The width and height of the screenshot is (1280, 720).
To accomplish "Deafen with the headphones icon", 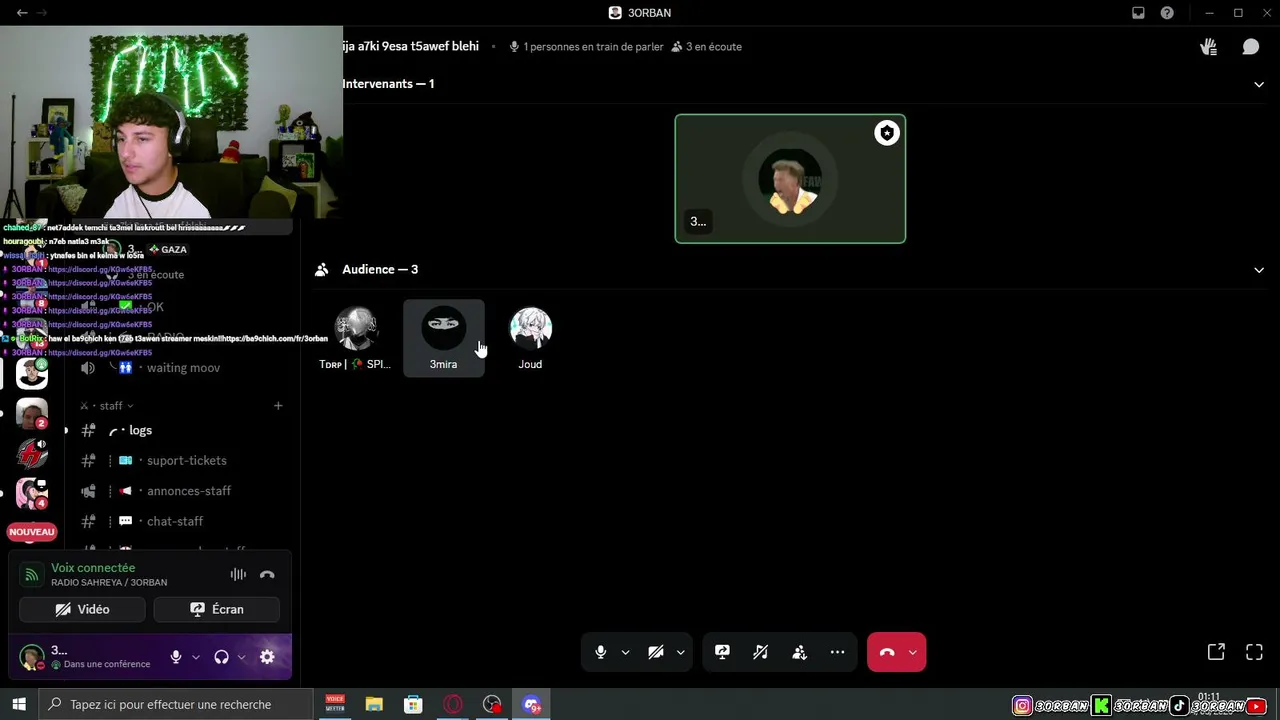I will tap(222, 657).
